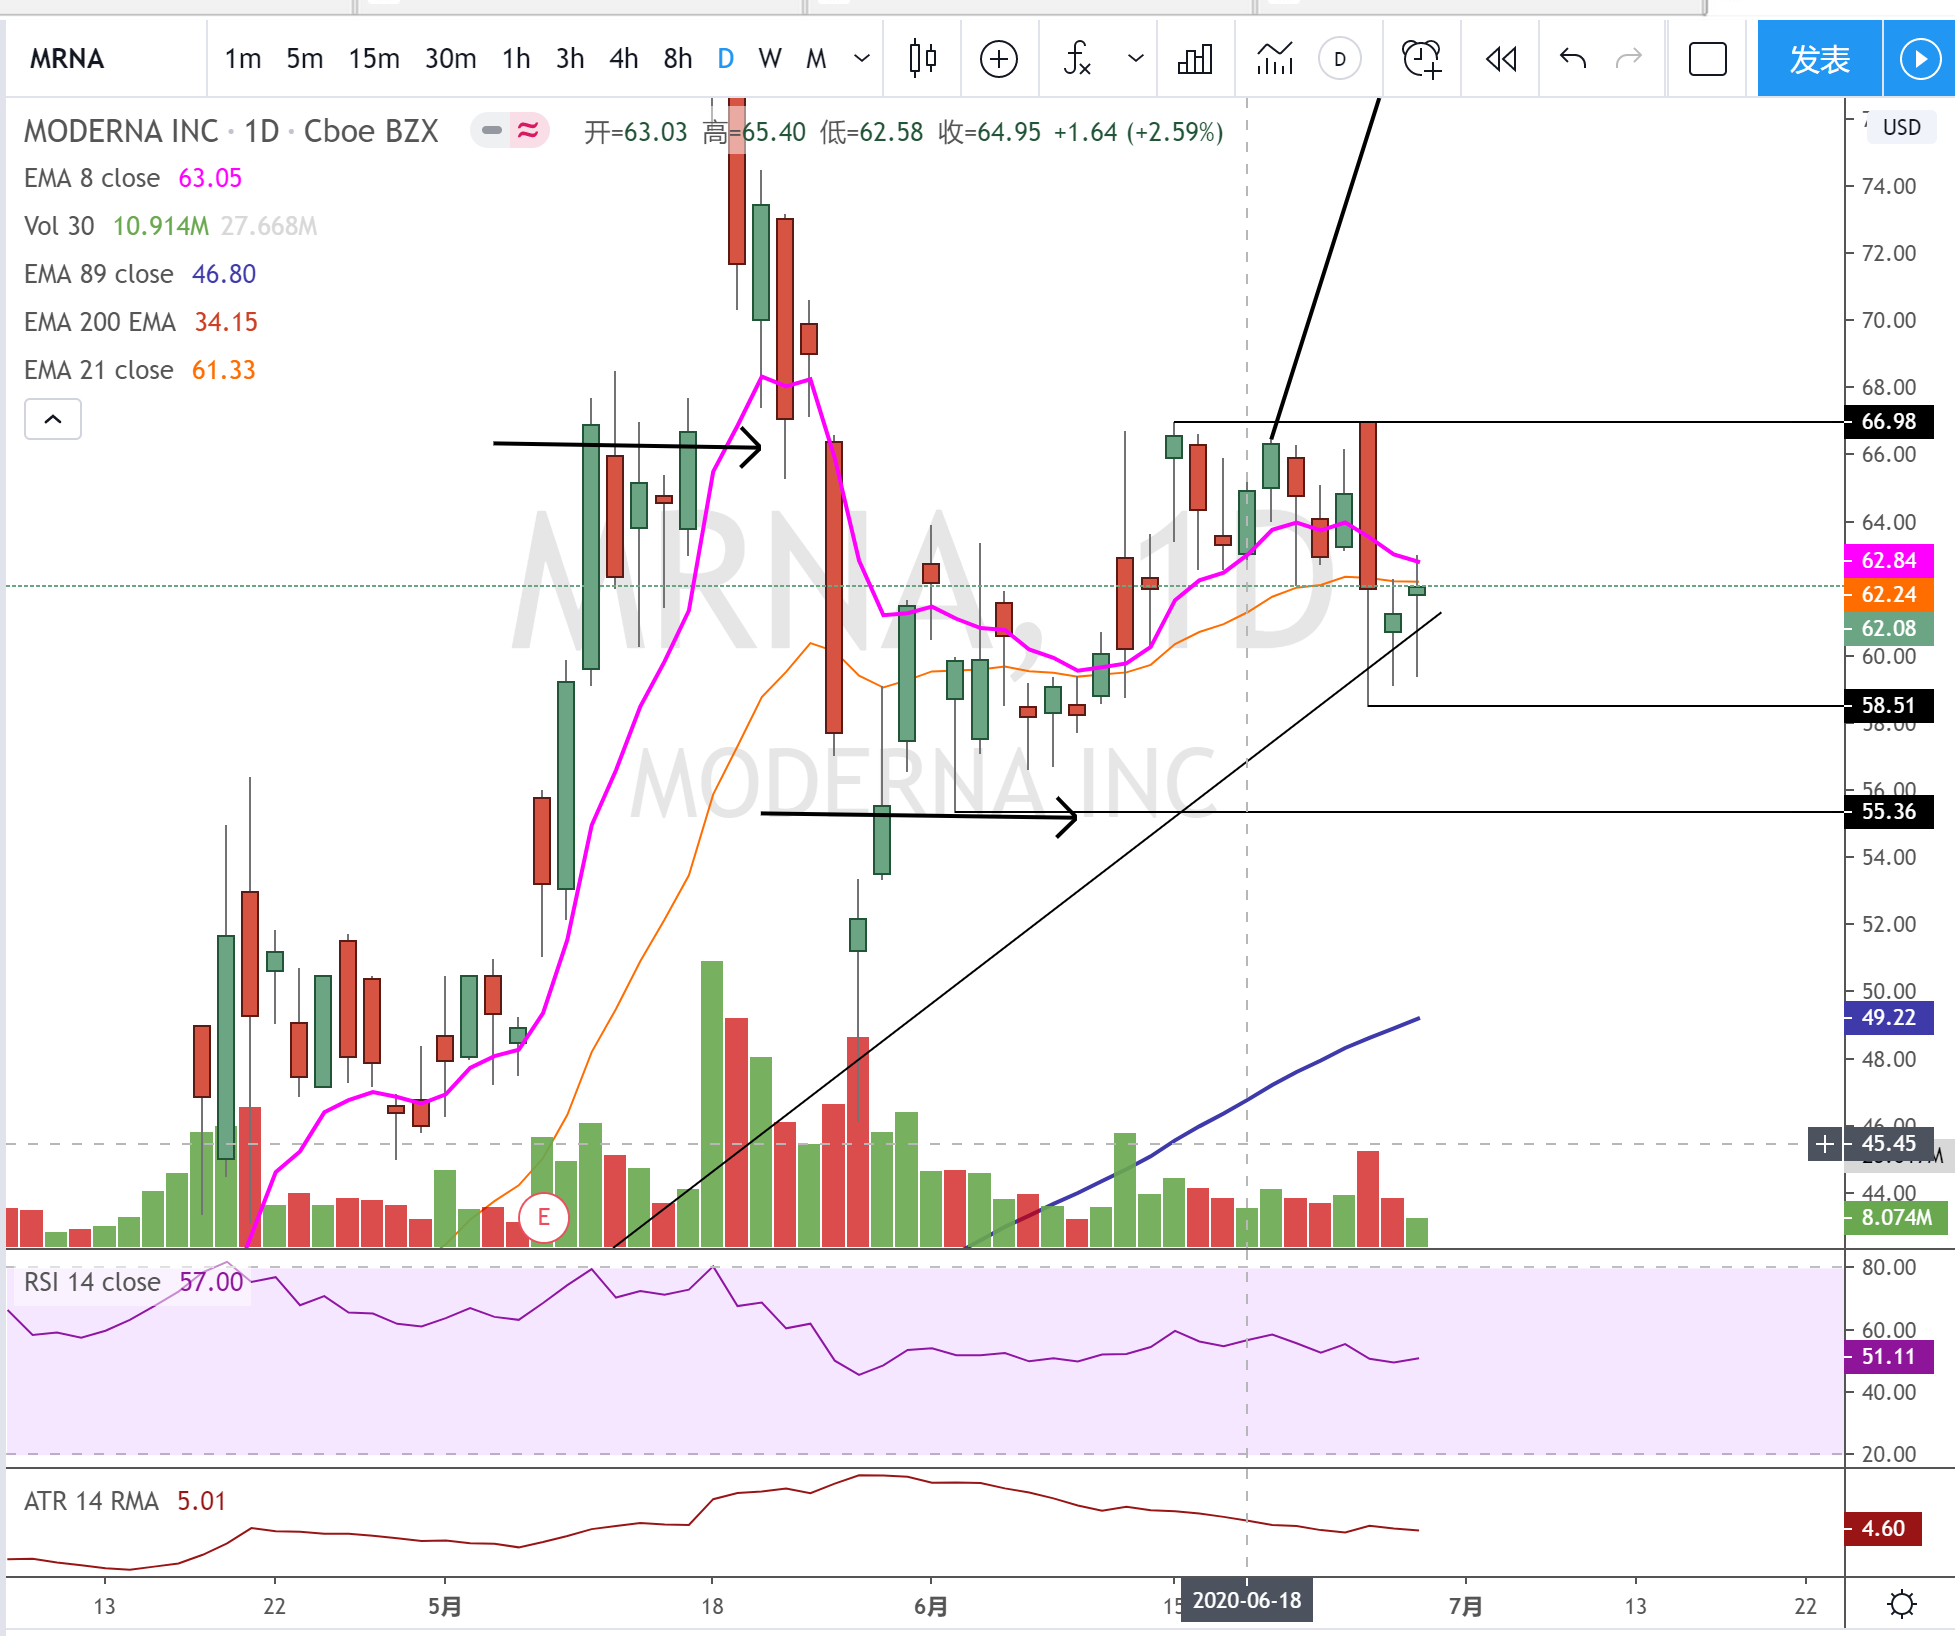Click the 7月 date axis label

(x=1465, y=1606)
